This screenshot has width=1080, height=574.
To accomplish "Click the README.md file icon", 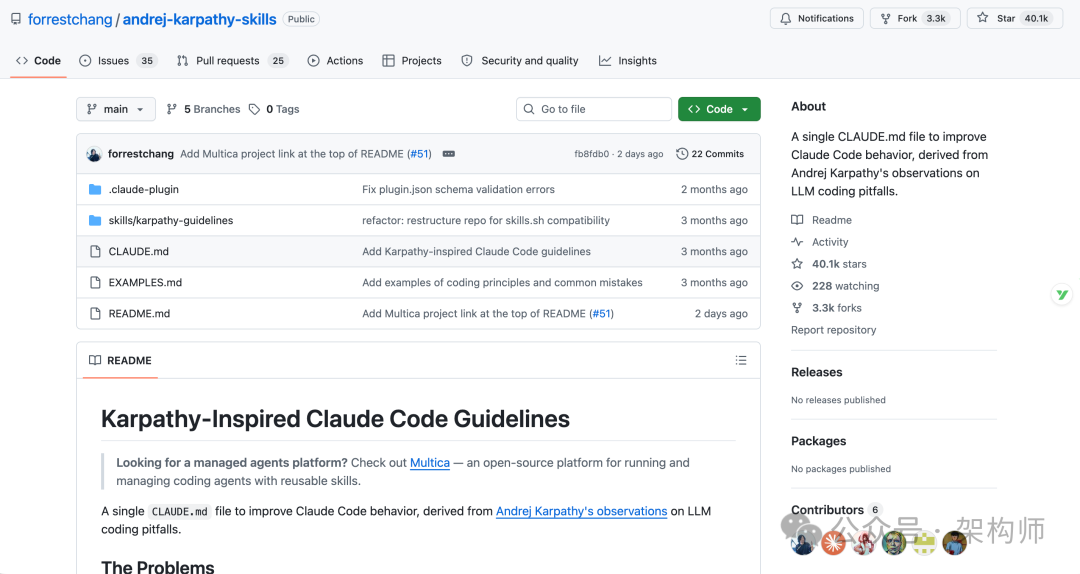I will point(96,314).
